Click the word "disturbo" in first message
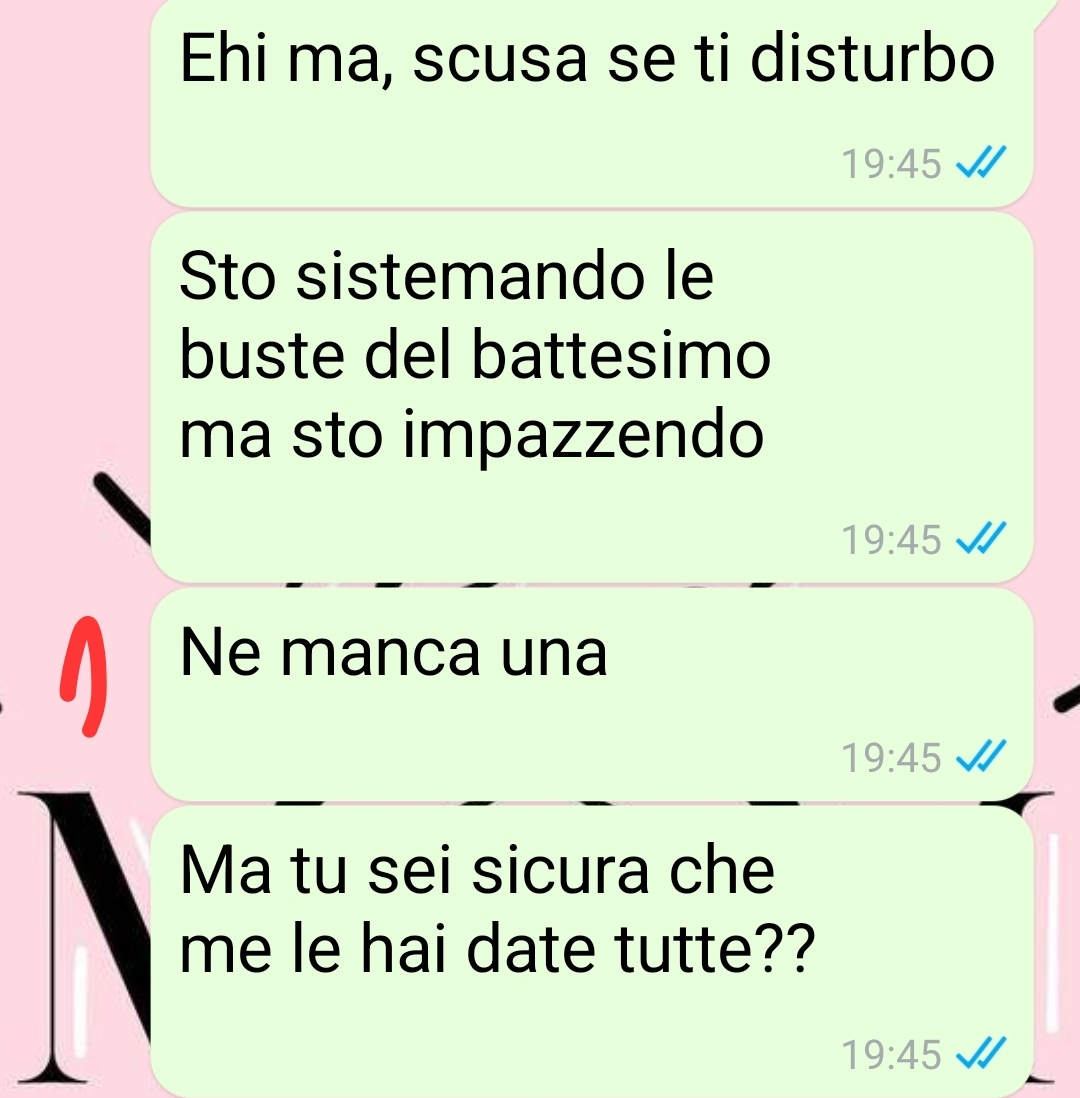The image size is (1080, 1098). [x=872, y=57]
